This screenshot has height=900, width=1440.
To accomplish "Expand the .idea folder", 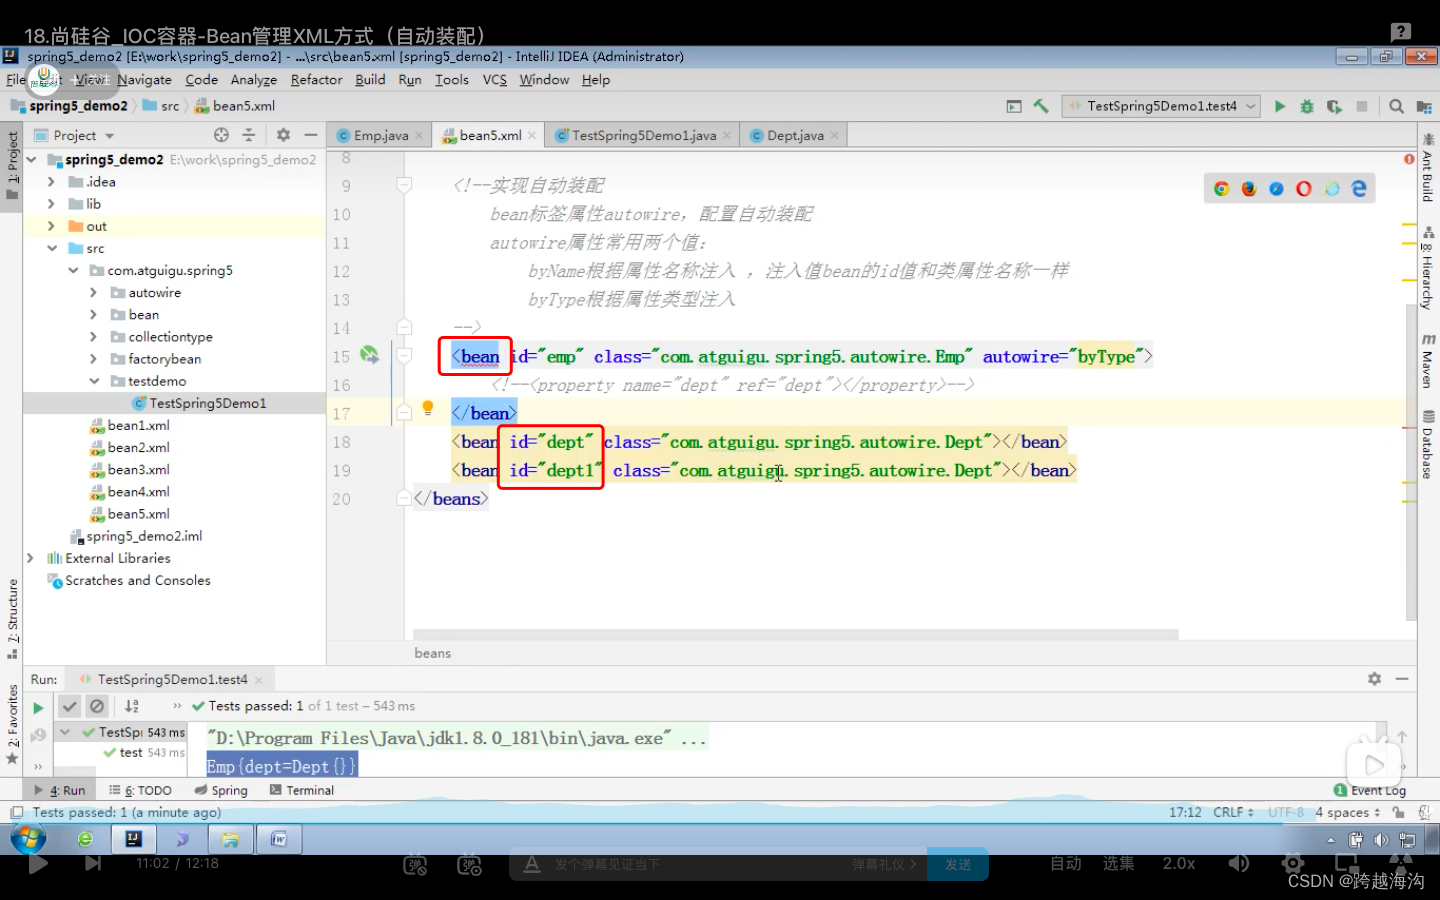I will 51,182.
